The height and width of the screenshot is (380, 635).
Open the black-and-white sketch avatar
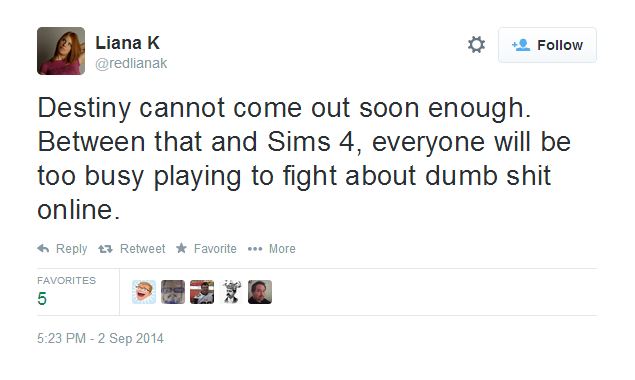[x=231, y=292]
